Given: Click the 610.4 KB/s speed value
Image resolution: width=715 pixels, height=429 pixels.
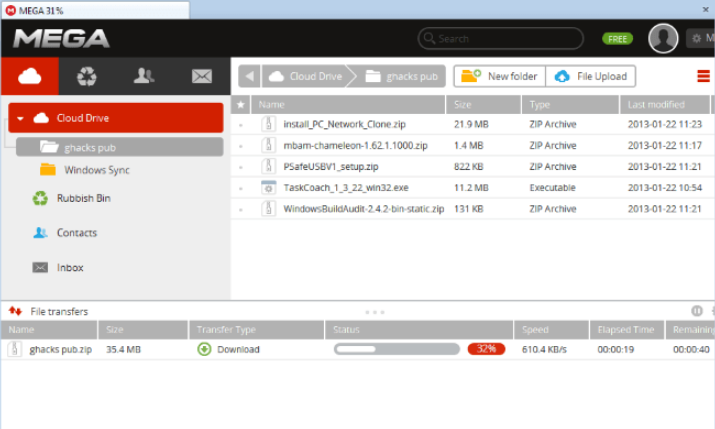Looking at the screenshot, I should pos(544,350).
